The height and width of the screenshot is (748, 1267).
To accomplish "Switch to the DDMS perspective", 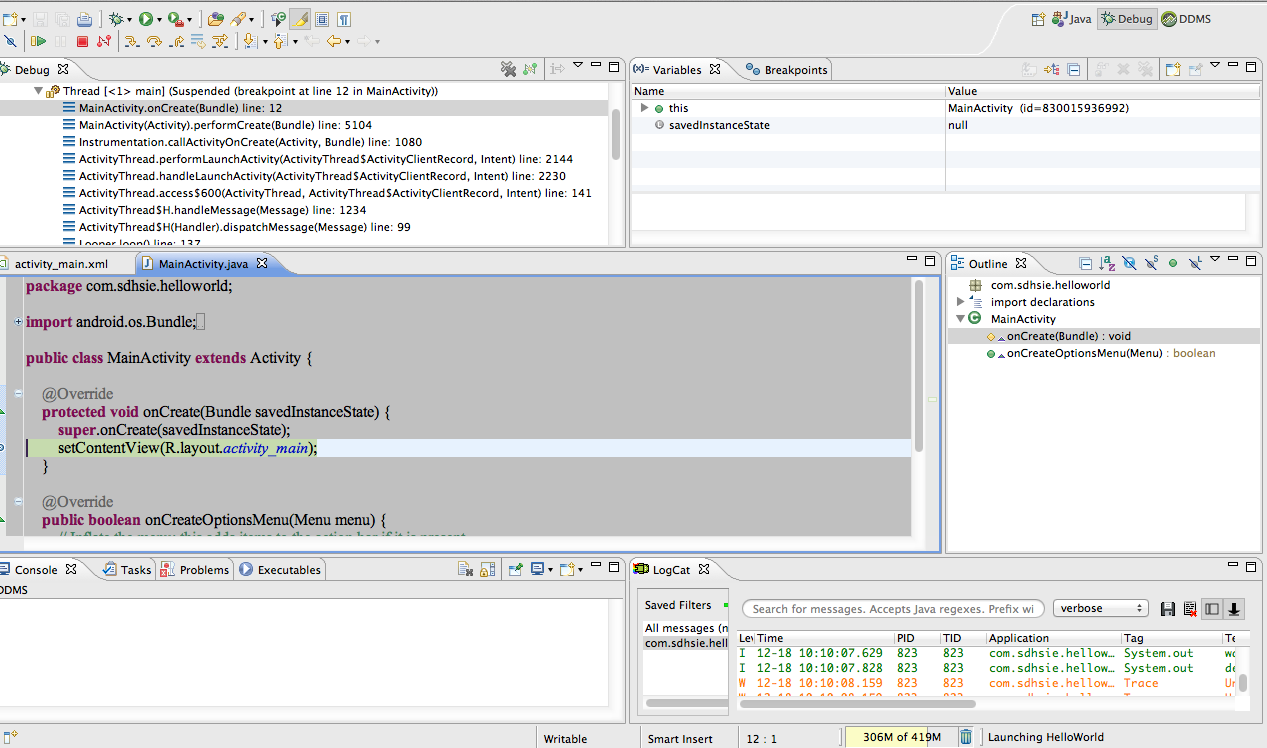I will point(1187,19).
